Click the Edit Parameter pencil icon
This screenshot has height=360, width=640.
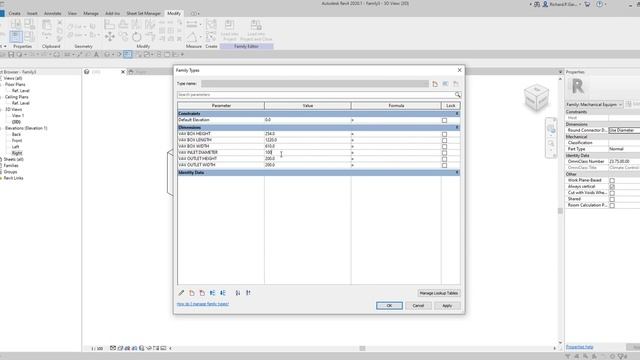(181, 293)
